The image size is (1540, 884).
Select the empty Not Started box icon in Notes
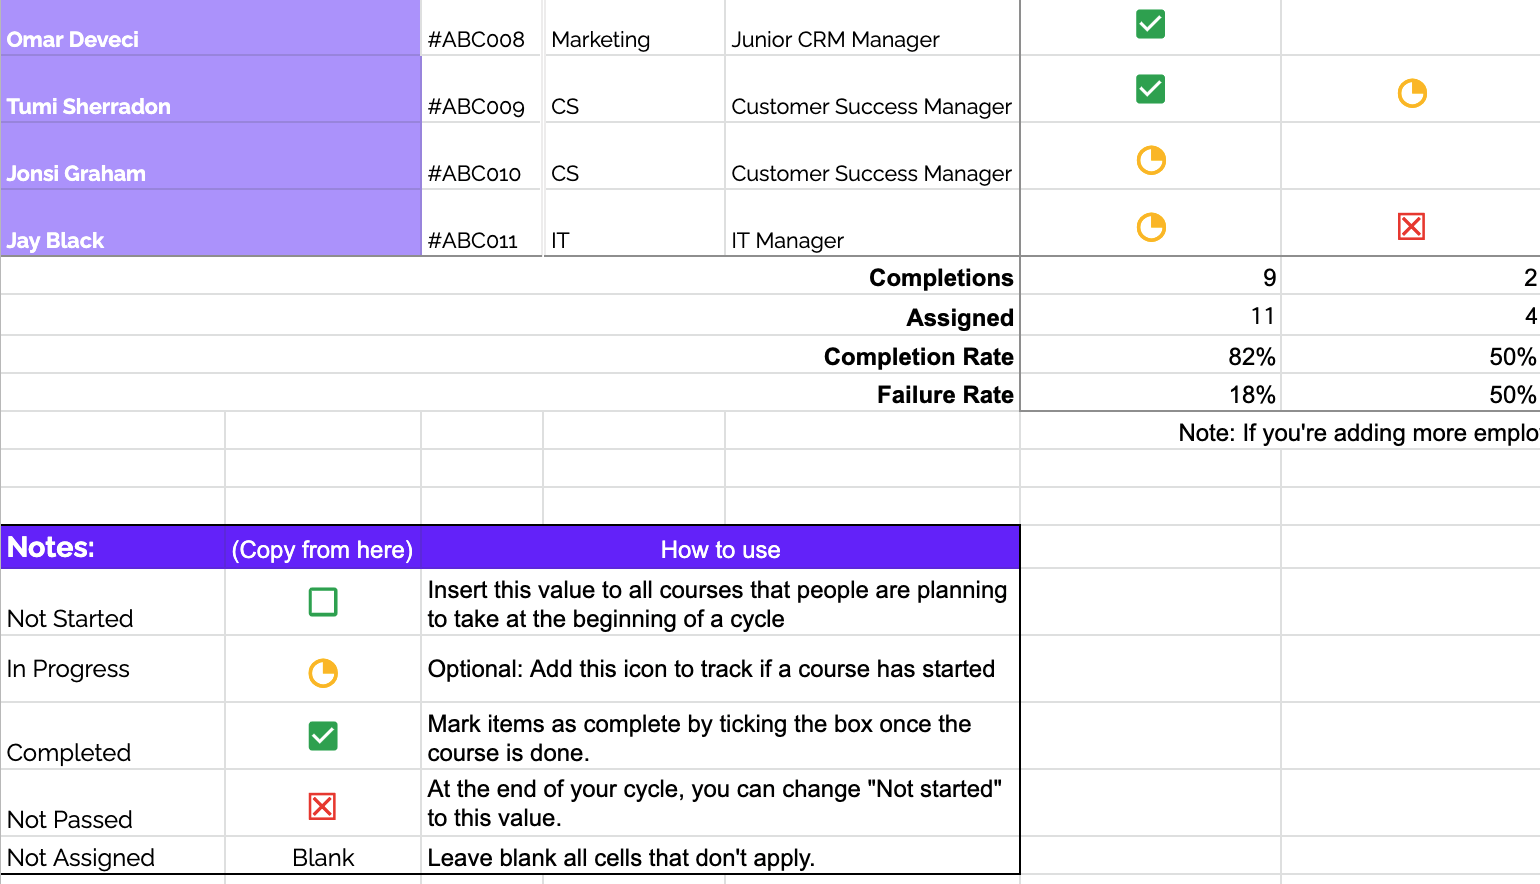323,602
